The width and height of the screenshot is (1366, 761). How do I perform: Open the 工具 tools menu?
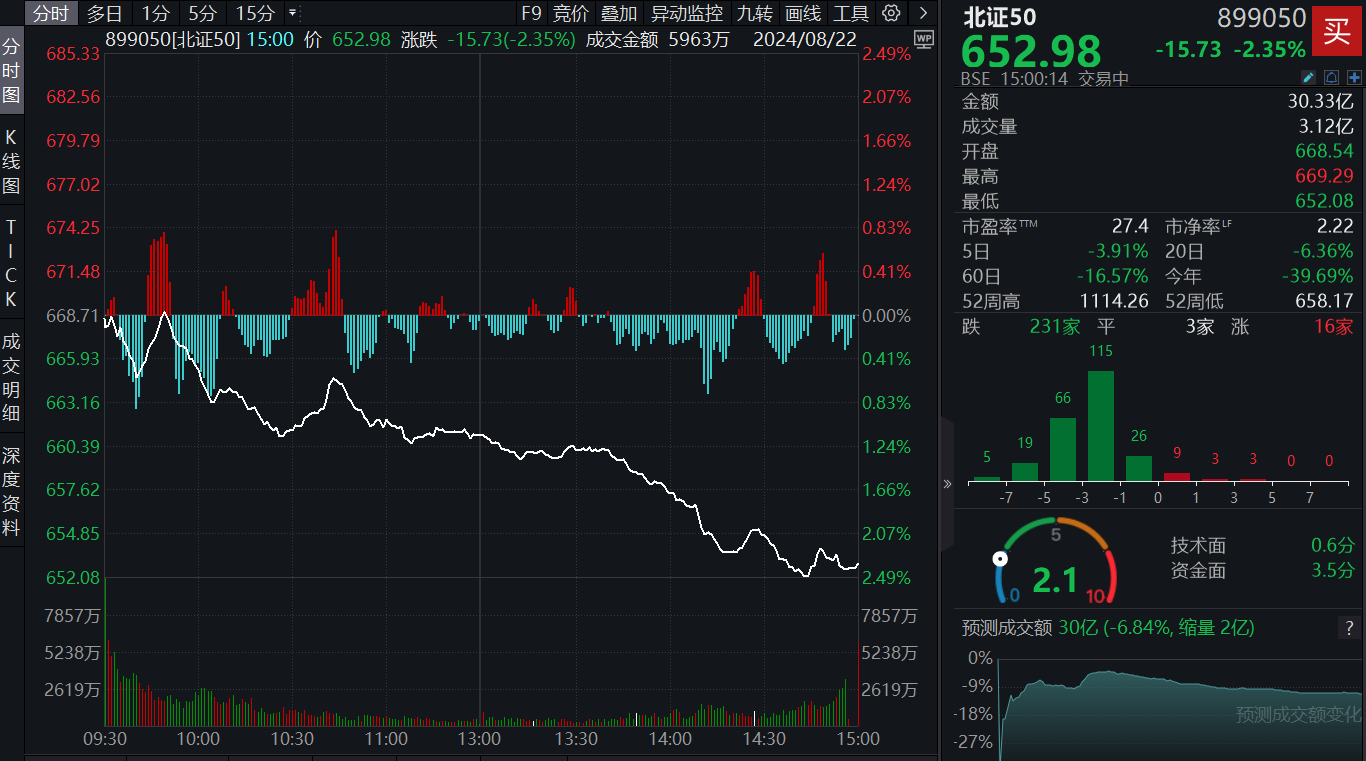[x=849, y=14]
